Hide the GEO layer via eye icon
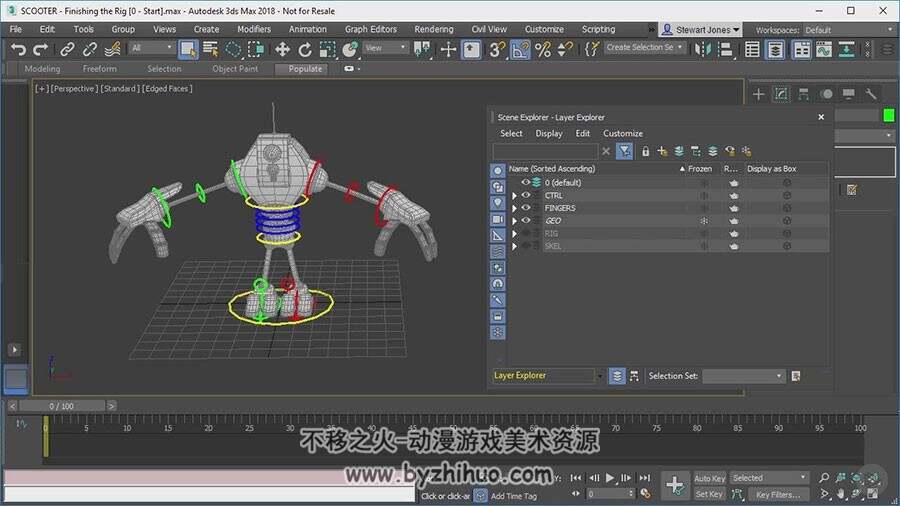 tap(526, 220)
